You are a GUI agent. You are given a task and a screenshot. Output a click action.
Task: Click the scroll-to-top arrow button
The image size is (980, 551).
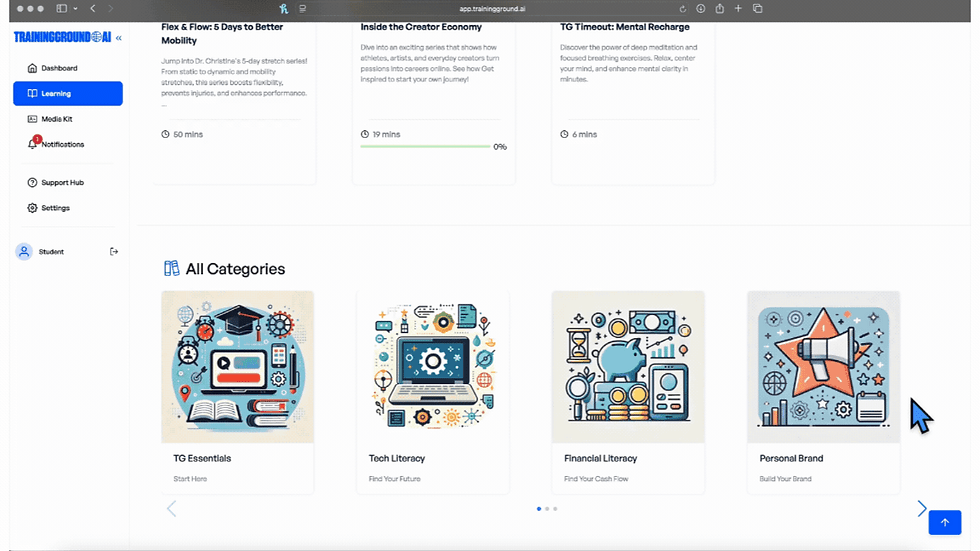[944, 522]
